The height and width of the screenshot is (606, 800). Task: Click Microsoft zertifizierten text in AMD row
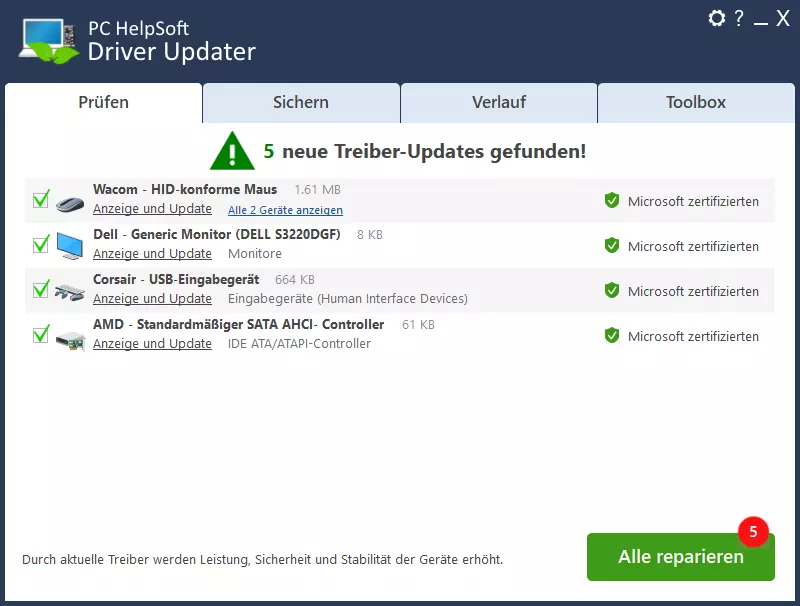[x=693, y=336]
